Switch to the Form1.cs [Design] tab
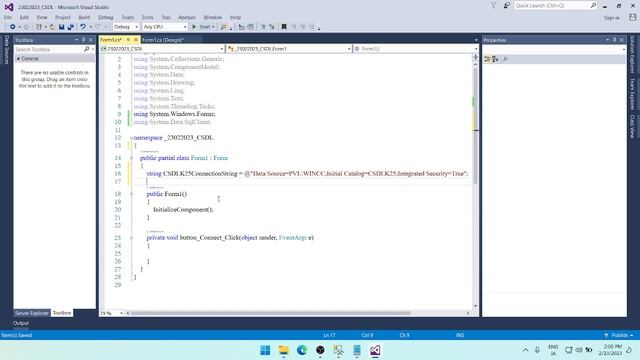This screenshot has width=640, height=360. (x=163, y=40)
